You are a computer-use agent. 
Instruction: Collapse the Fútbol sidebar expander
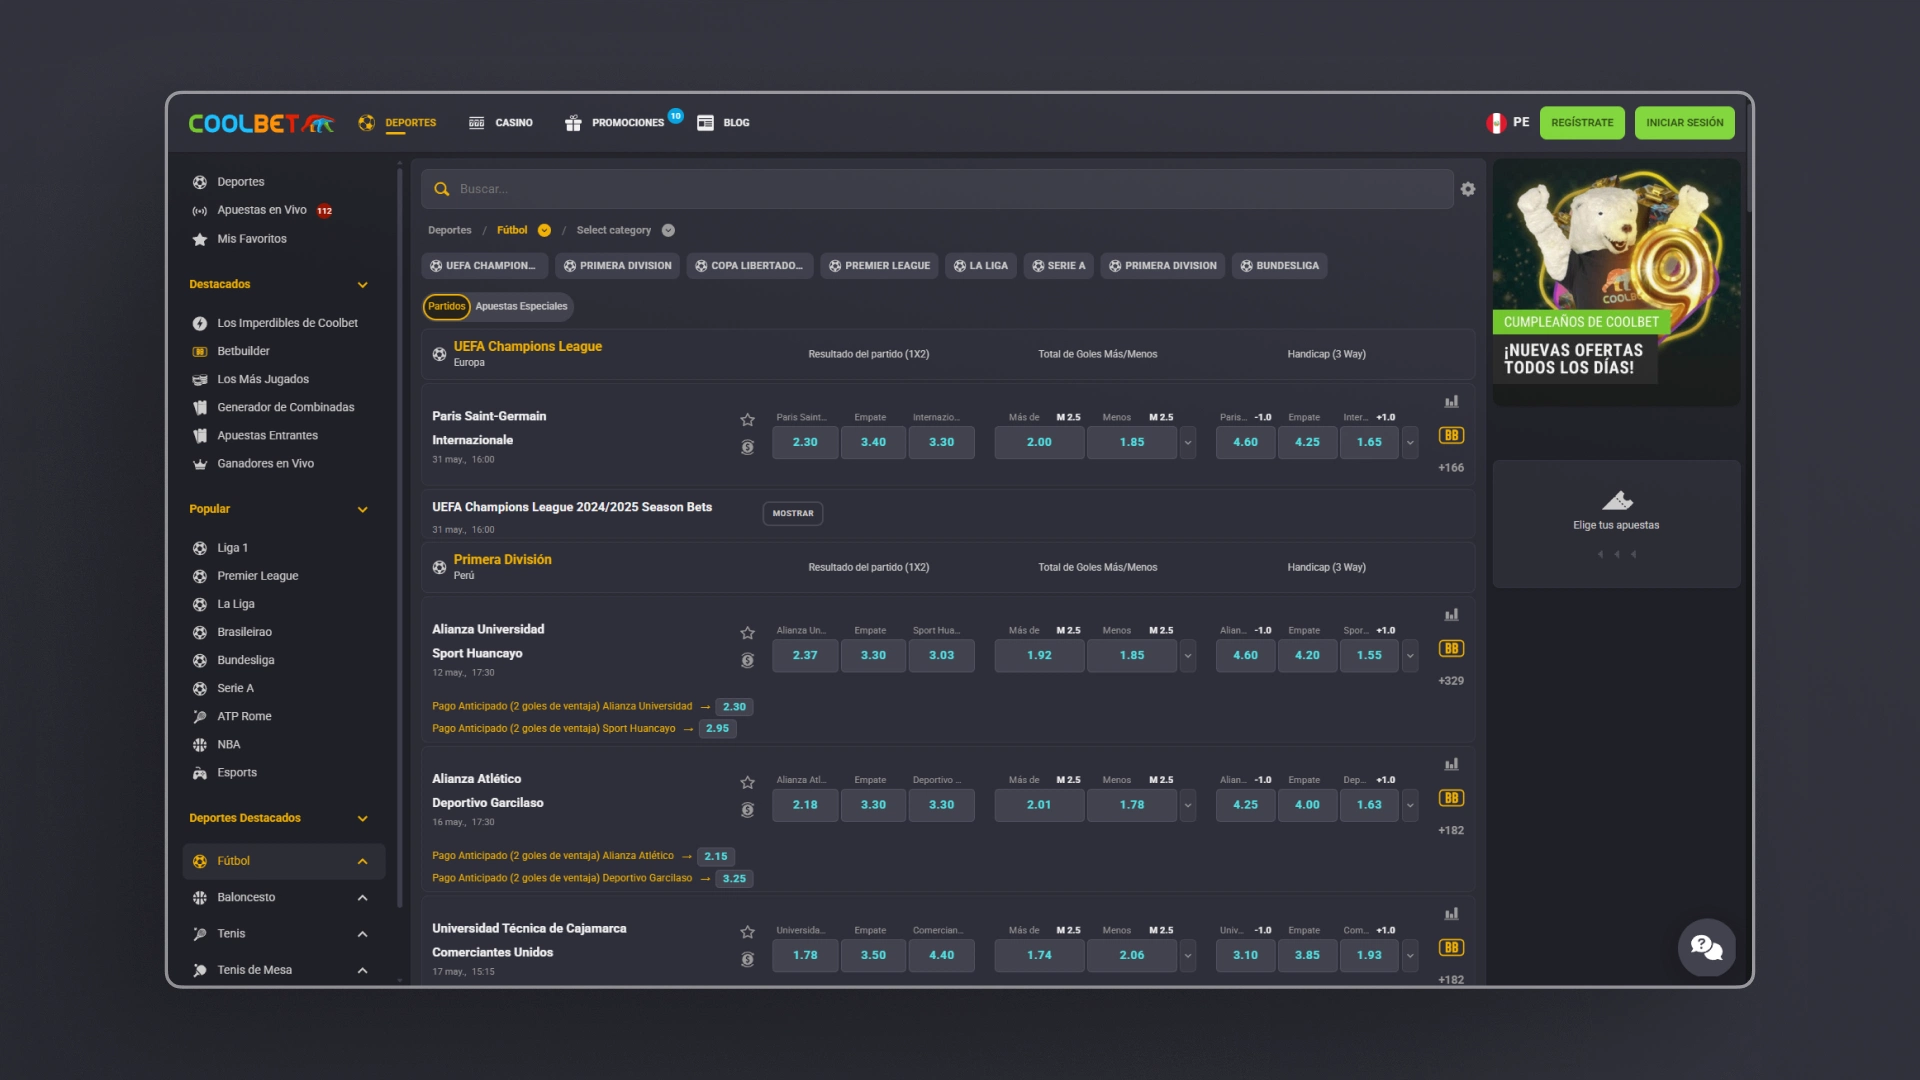[x=362, y=862]
